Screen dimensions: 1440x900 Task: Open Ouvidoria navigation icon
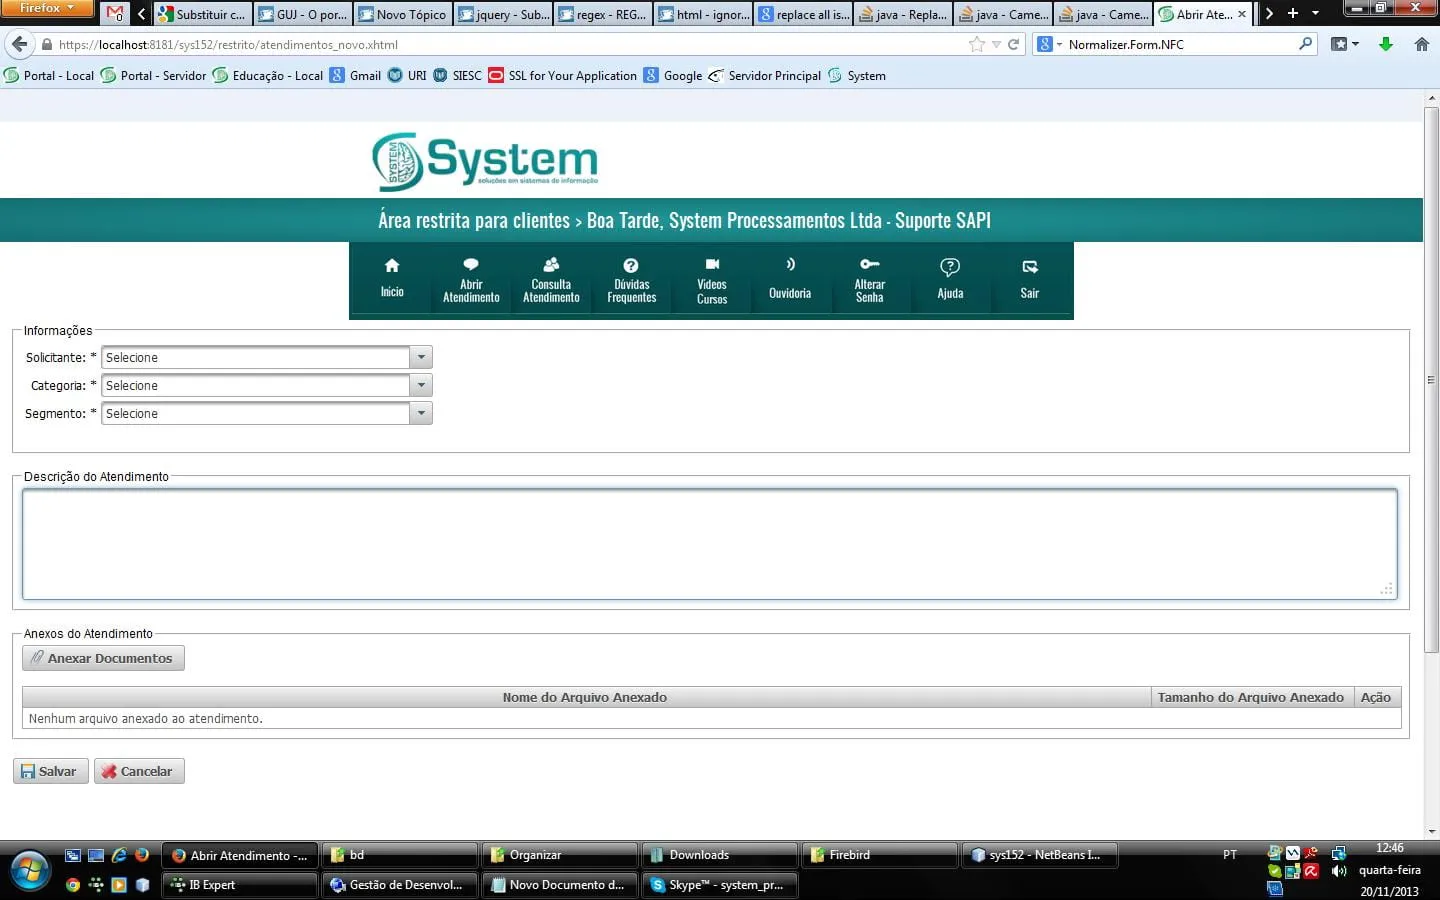[x=790, y=265]
